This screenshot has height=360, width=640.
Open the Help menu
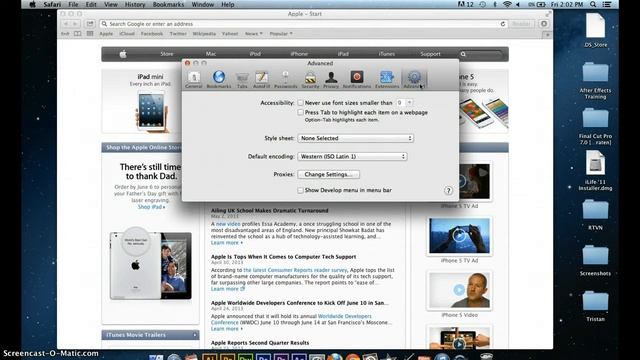[227, 4]
